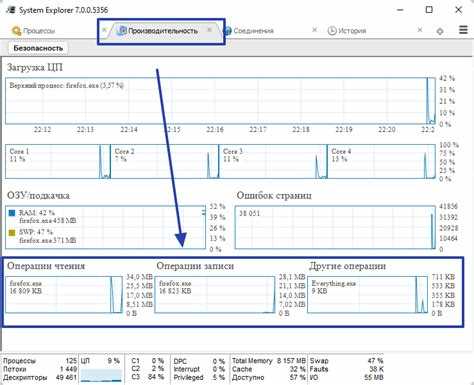Open the Процессы tab

(33, 31)
